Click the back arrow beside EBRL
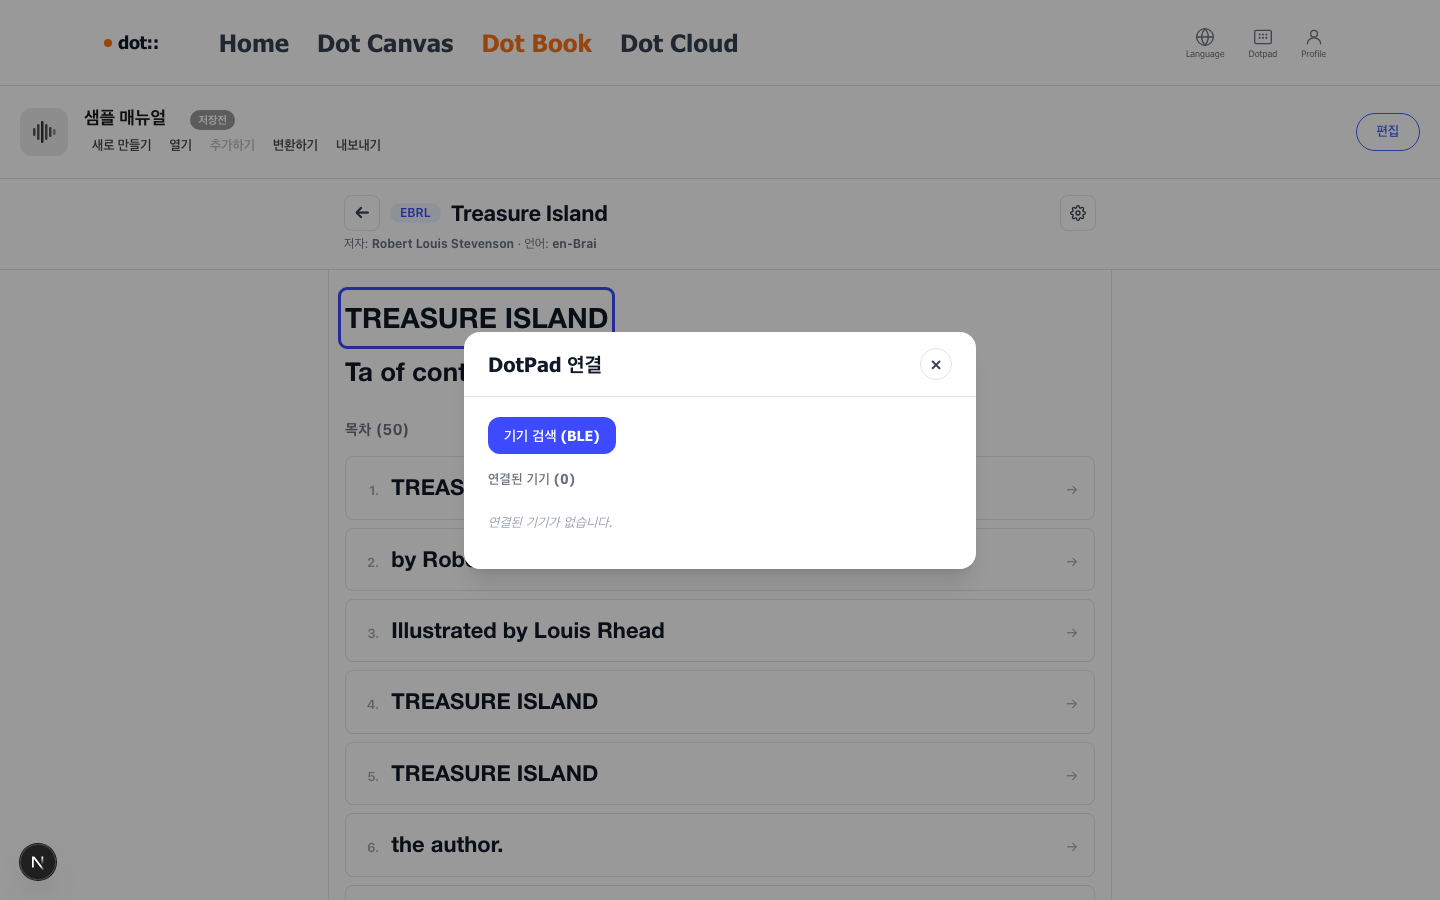1440x900 pixels. pos(362,213)
